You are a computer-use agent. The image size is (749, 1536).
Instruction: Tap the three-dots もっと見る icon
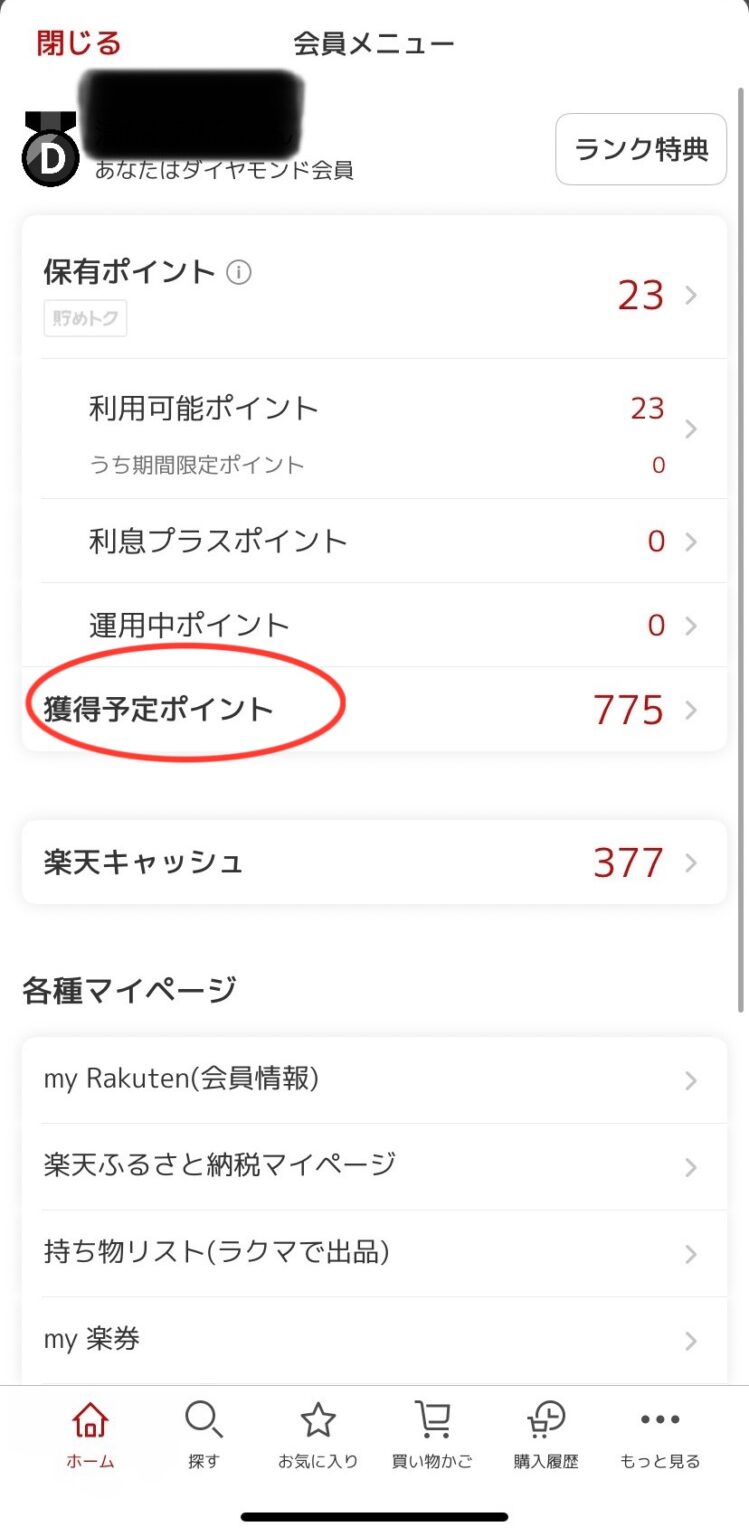(660, 1420)
